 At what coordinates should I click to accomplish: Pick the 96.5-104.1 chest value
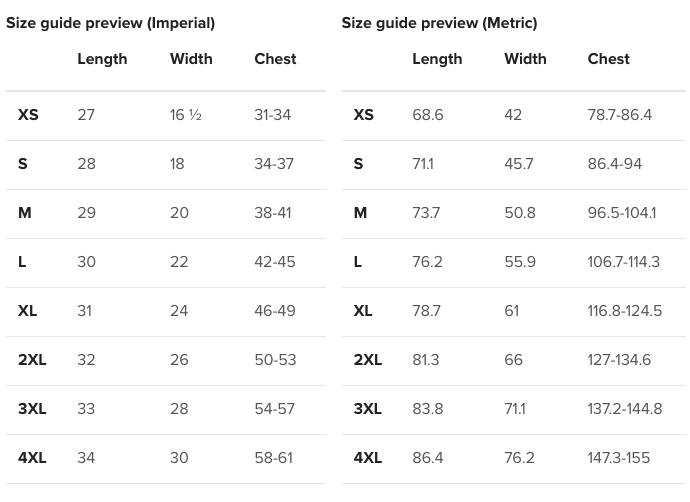click(x=621, y=213)
